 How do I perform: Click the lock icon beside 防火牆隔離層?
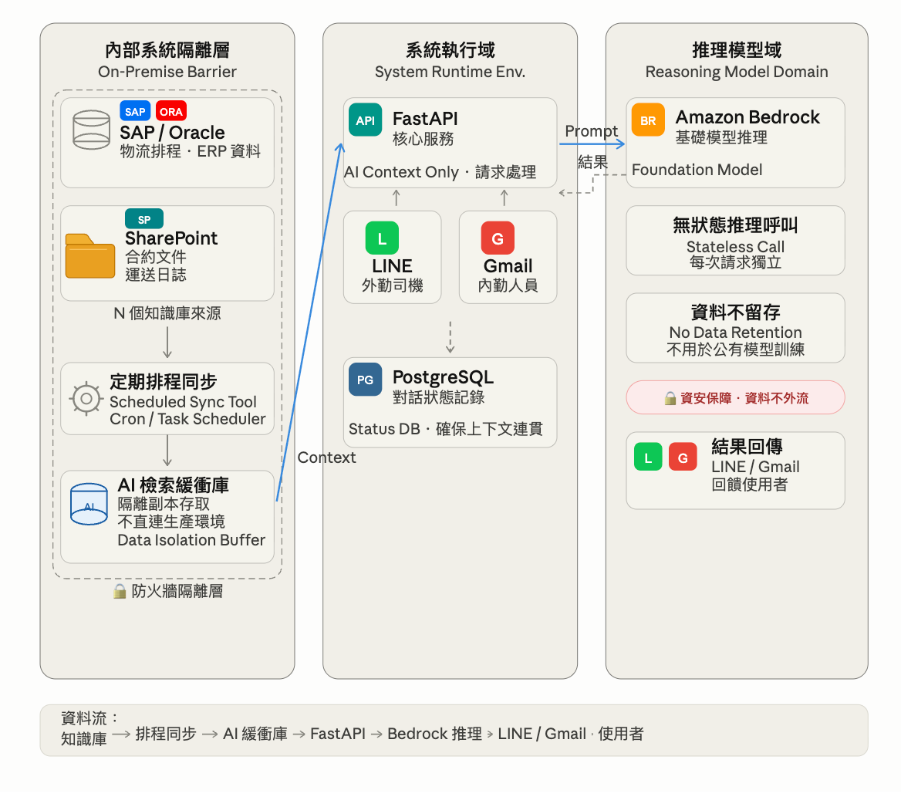tap(120, 591)
